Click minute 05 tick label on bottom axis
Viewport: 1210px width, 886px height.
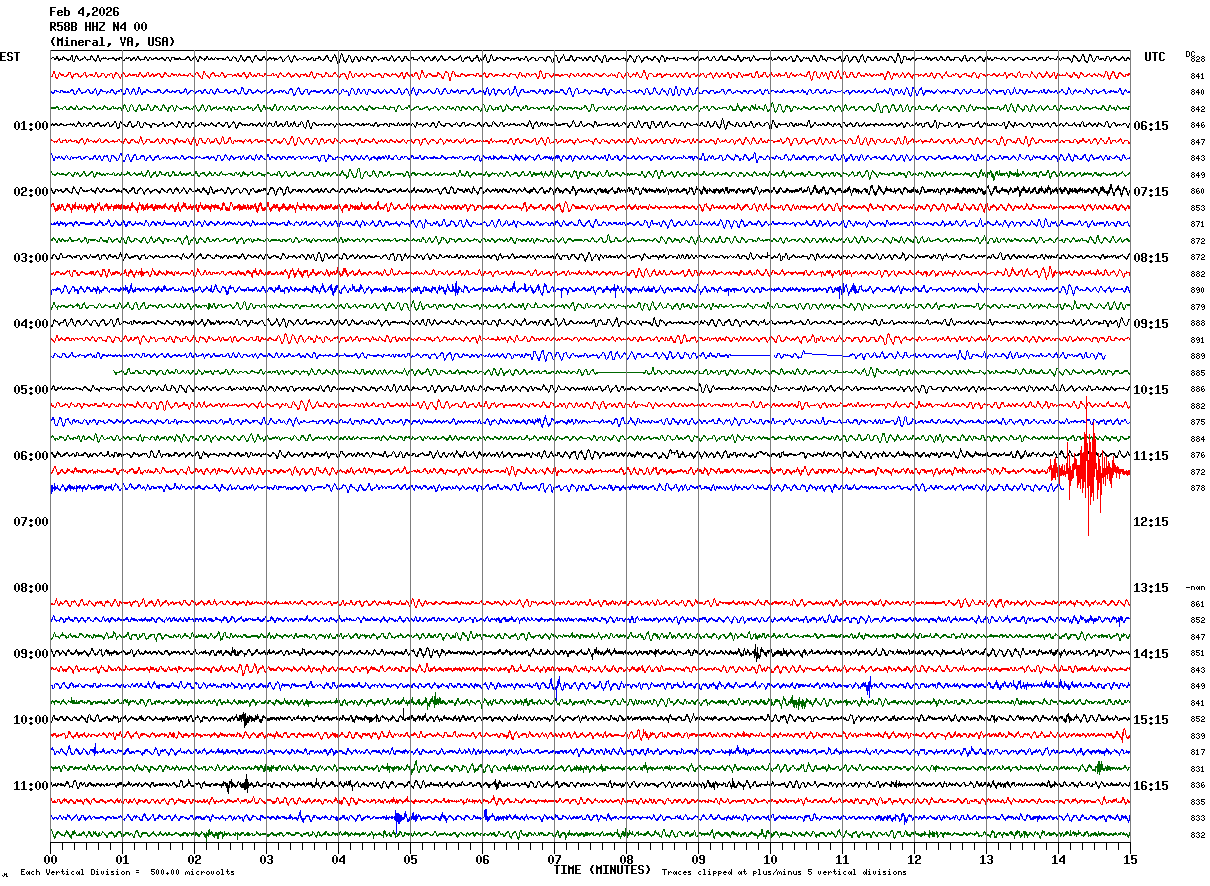[410, 859]
